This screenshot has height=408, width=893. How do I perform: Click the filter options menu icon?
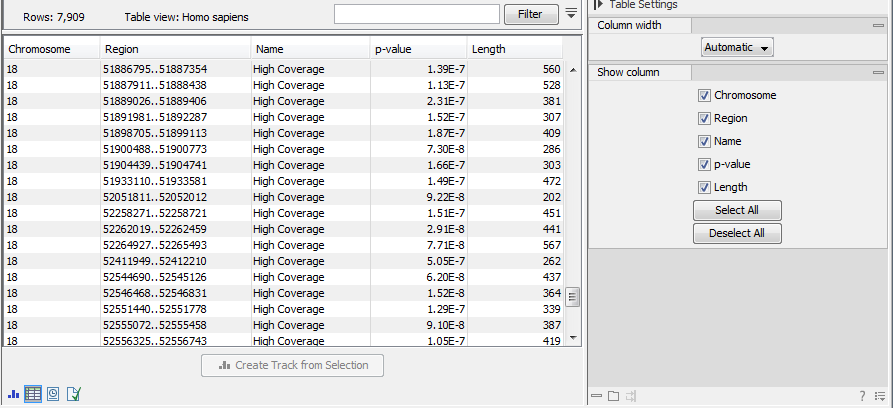click(571, 13)
